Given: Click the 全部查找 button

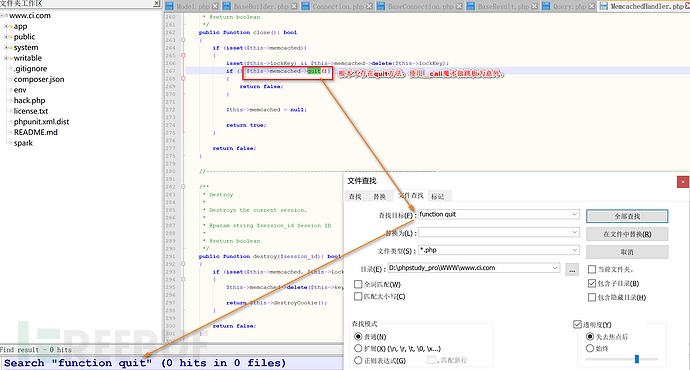Looking at the screenshot, I should pos(627,216).
